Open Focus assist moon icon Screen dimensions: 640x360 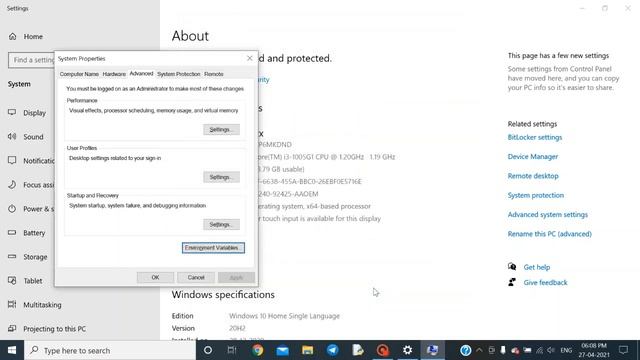12,184
